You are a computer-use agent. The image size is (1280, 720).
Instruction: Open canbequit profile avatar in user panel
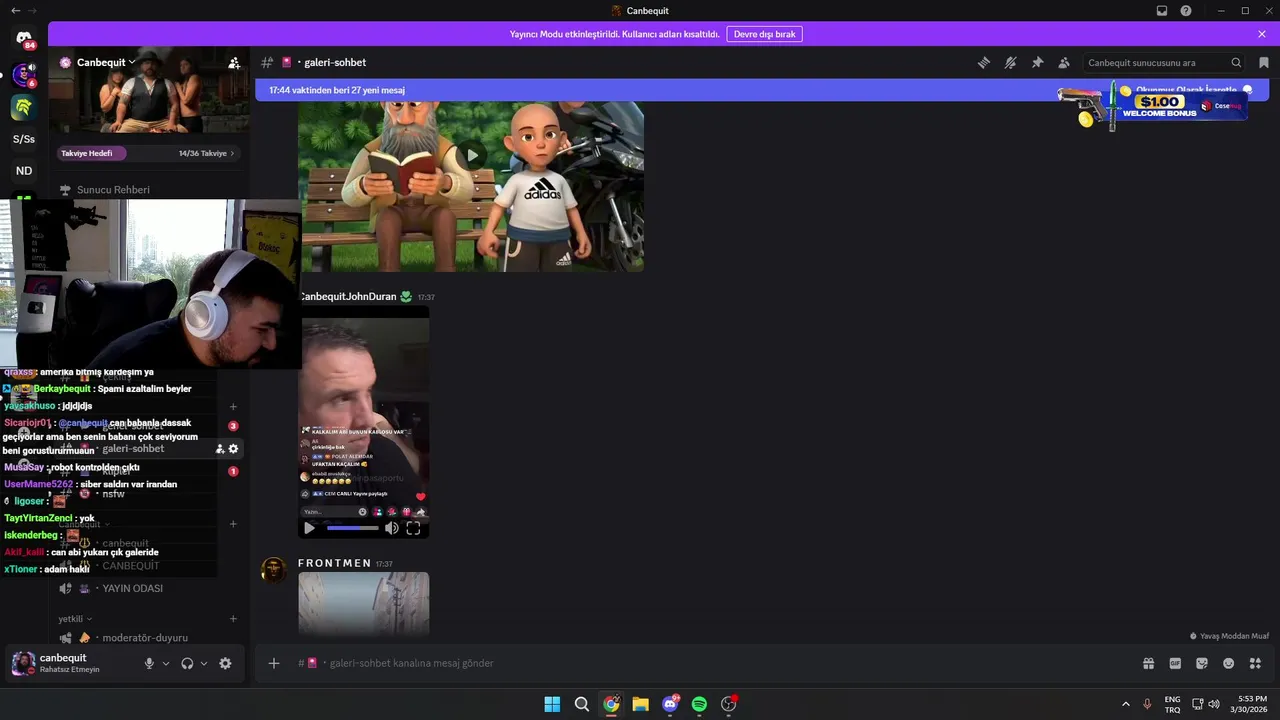pyautogui.click(x=23, y=663)
